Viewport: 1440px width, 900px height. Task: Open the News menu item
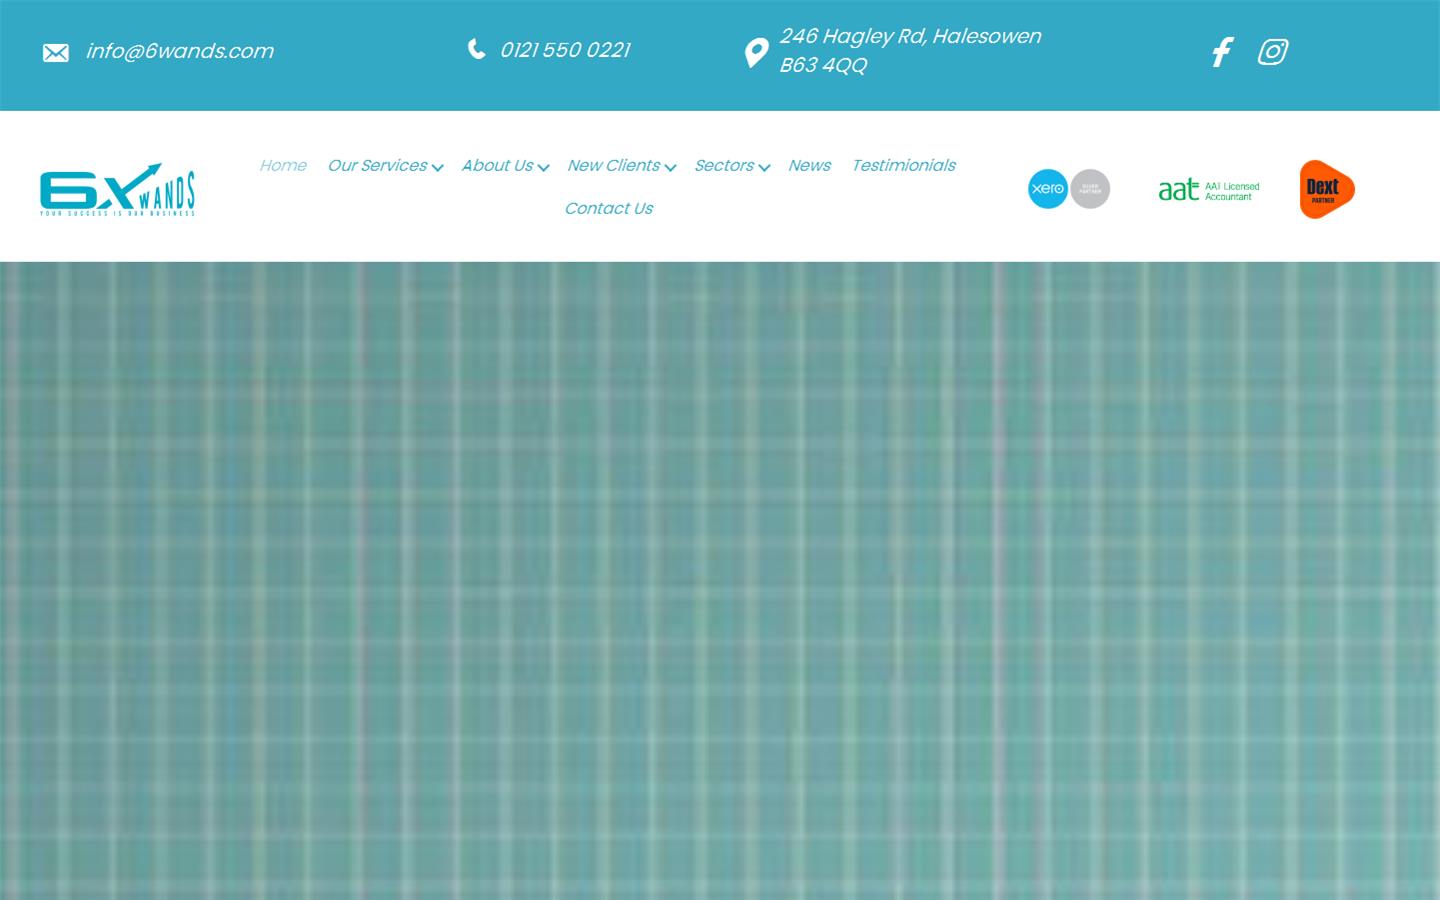tap(809, 166)
